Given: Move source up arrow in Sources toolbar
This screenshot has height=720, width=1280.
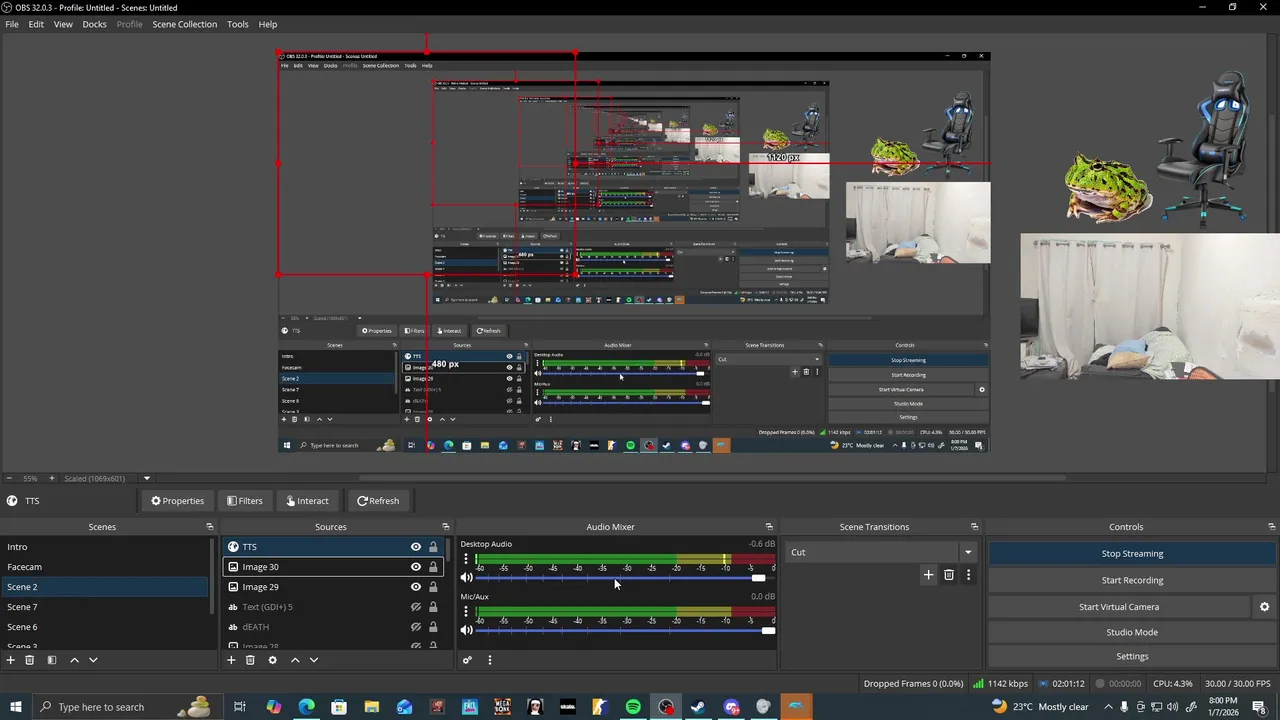Looking at the screenshot, I should (x=295, y=660).
